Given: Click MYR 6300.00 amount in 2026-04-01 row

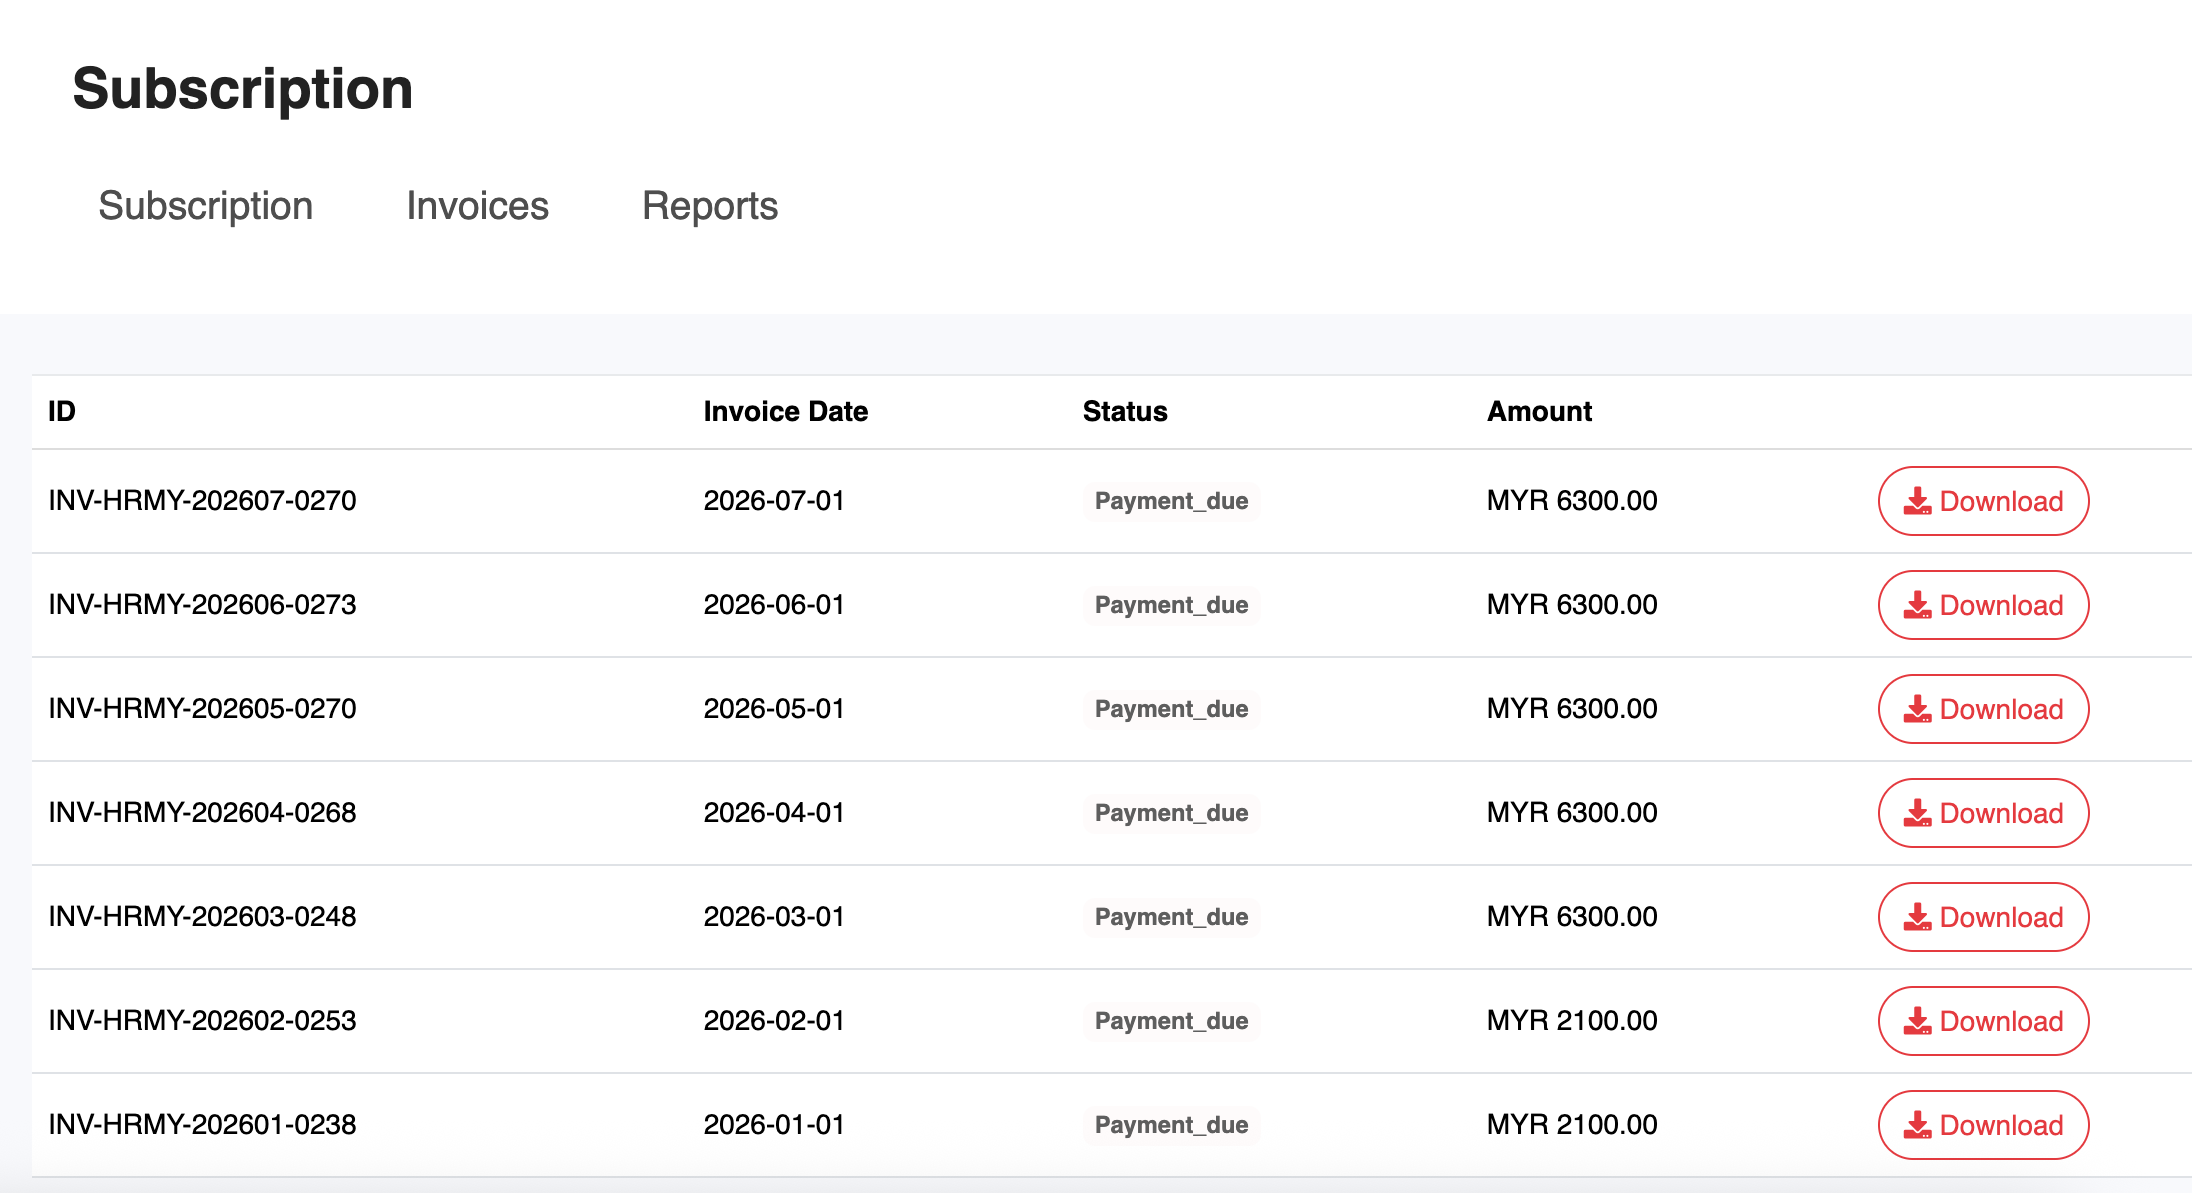Looking at the screenshot, I should [x=1572, y=813].
